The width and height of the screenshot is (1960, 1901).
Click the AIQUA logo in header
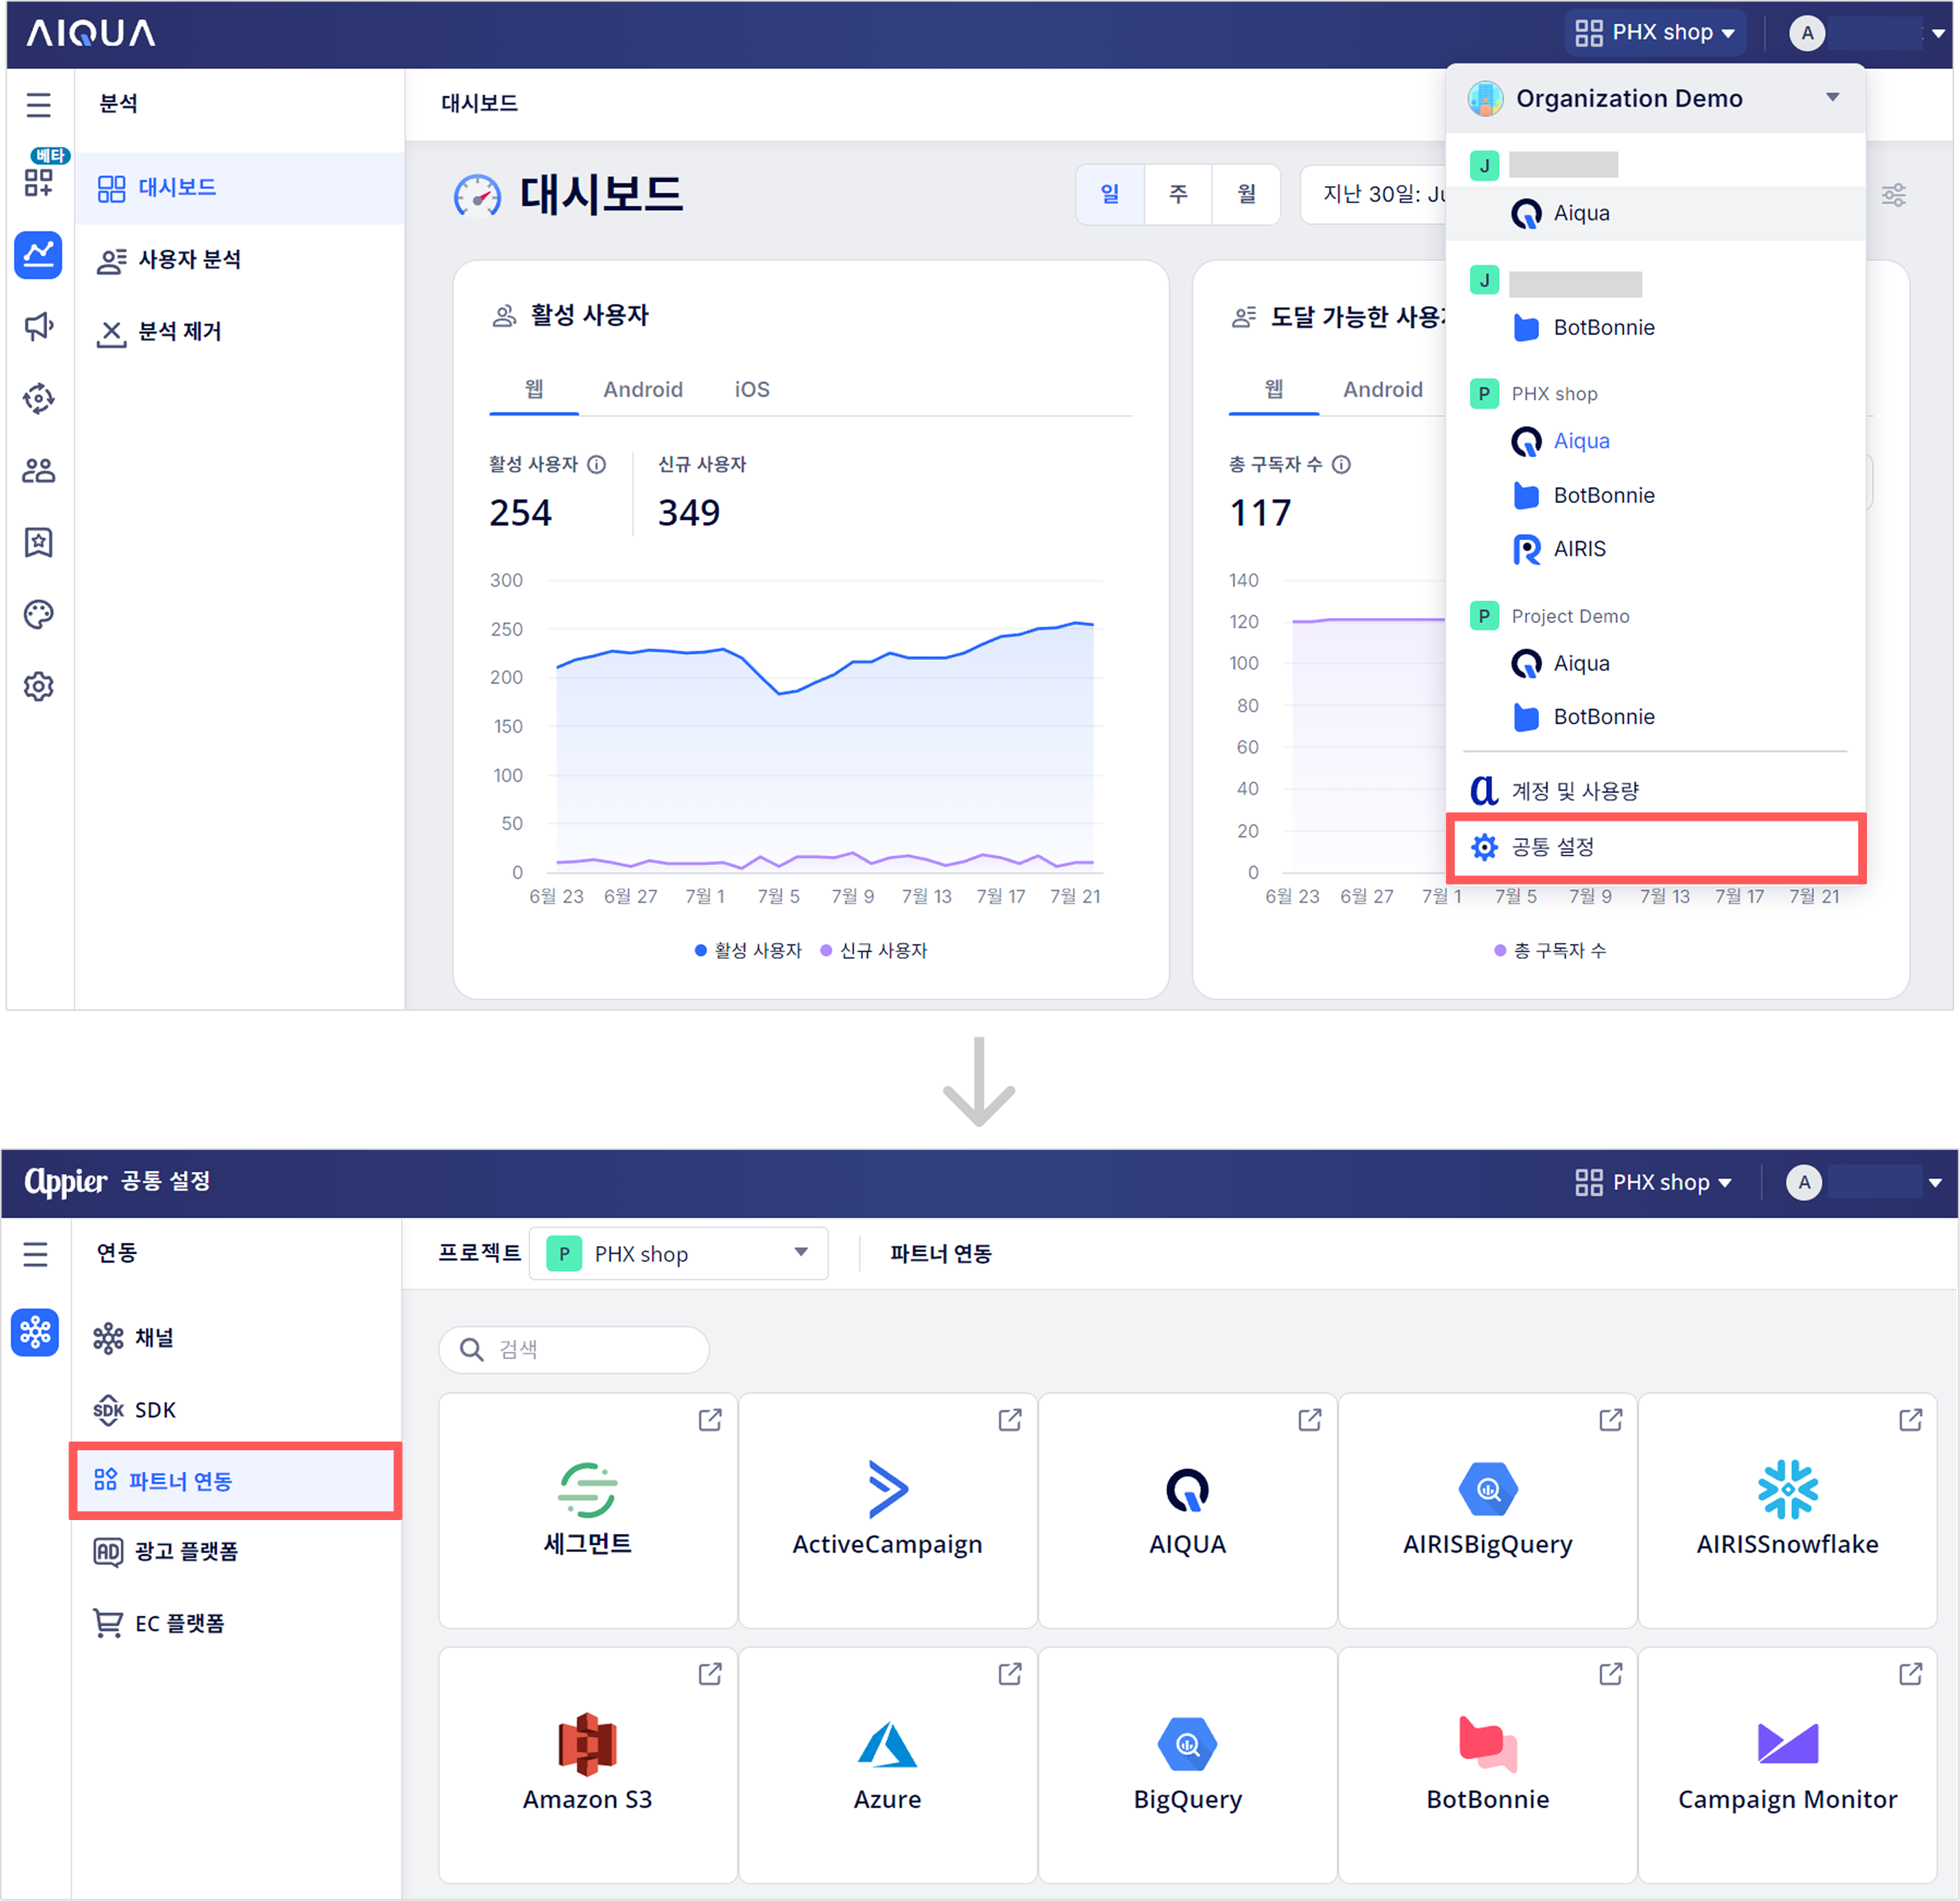[x=91, y=33]
